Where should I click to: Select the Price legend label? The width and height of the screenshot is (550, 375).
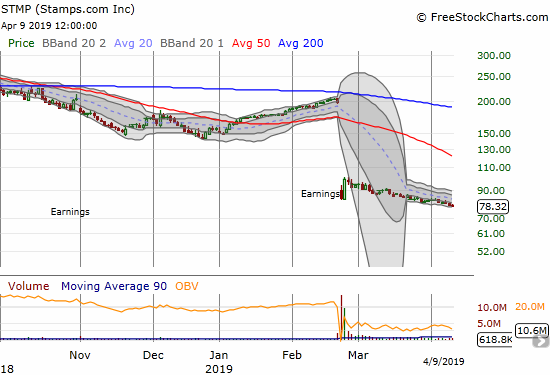point(21,43)
